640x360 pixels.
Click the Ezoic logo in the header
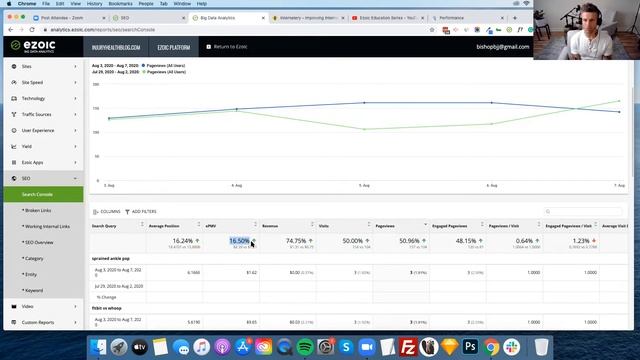pyautogui.click(x=33, y=46)
